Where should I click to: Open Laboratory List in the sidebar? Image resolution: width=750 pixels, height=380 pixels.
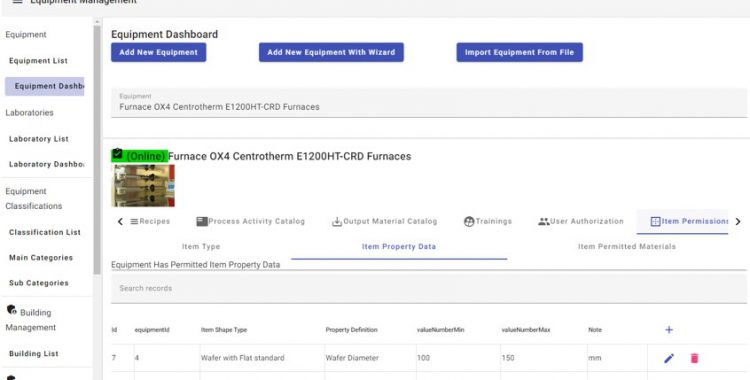pyautogui.click(x=39, y=139)
